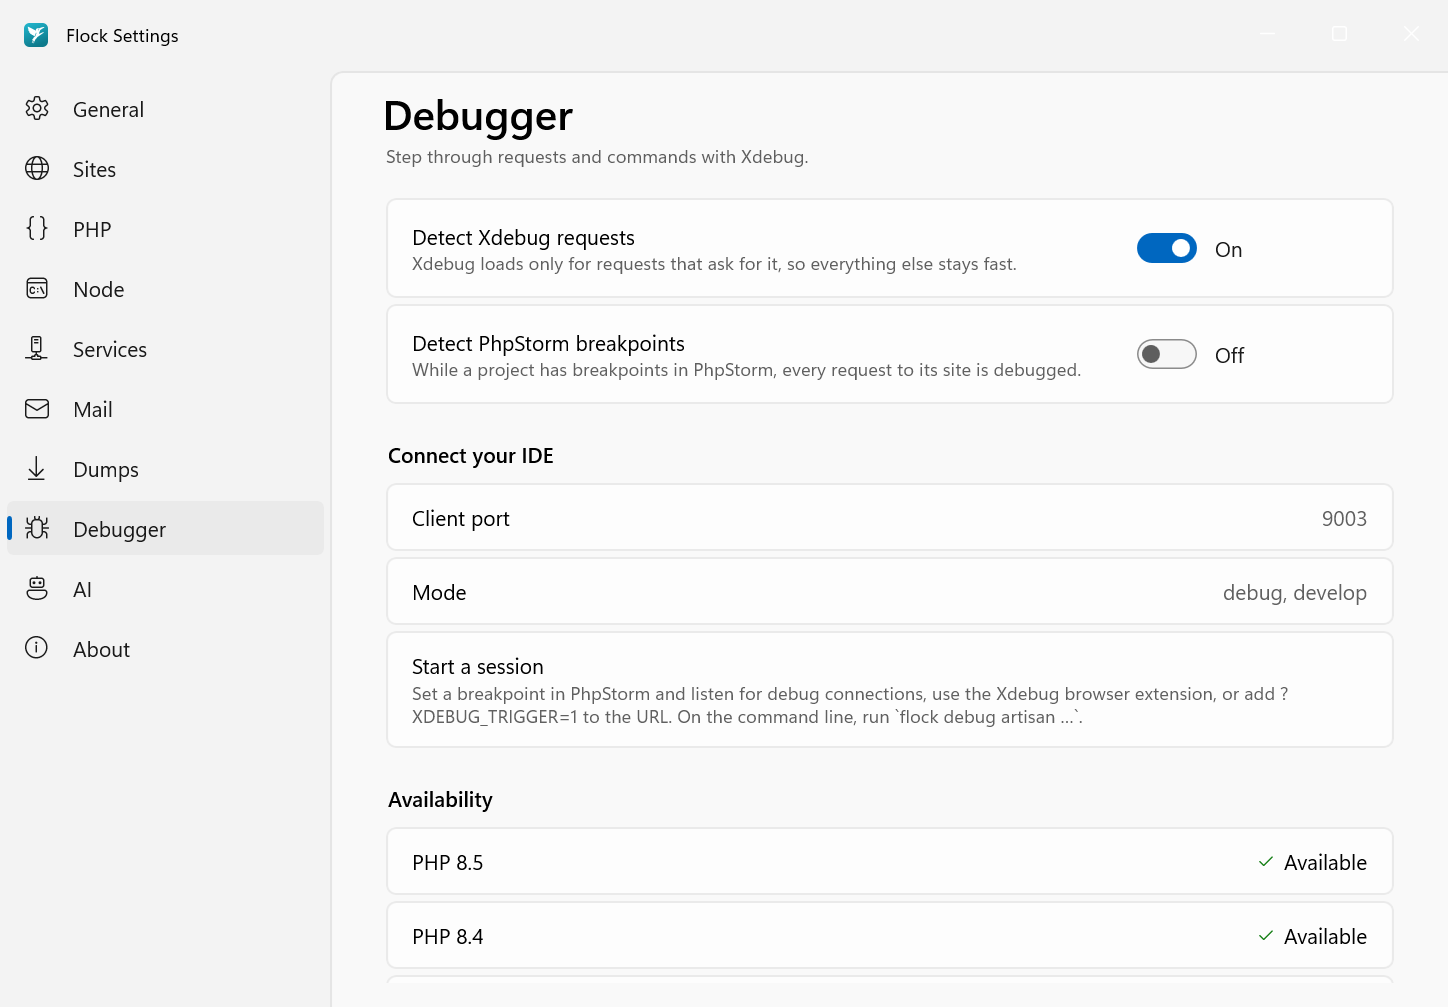Switch to the PHP settings
1448x1007 pixels.
click(x=165, y=228)
